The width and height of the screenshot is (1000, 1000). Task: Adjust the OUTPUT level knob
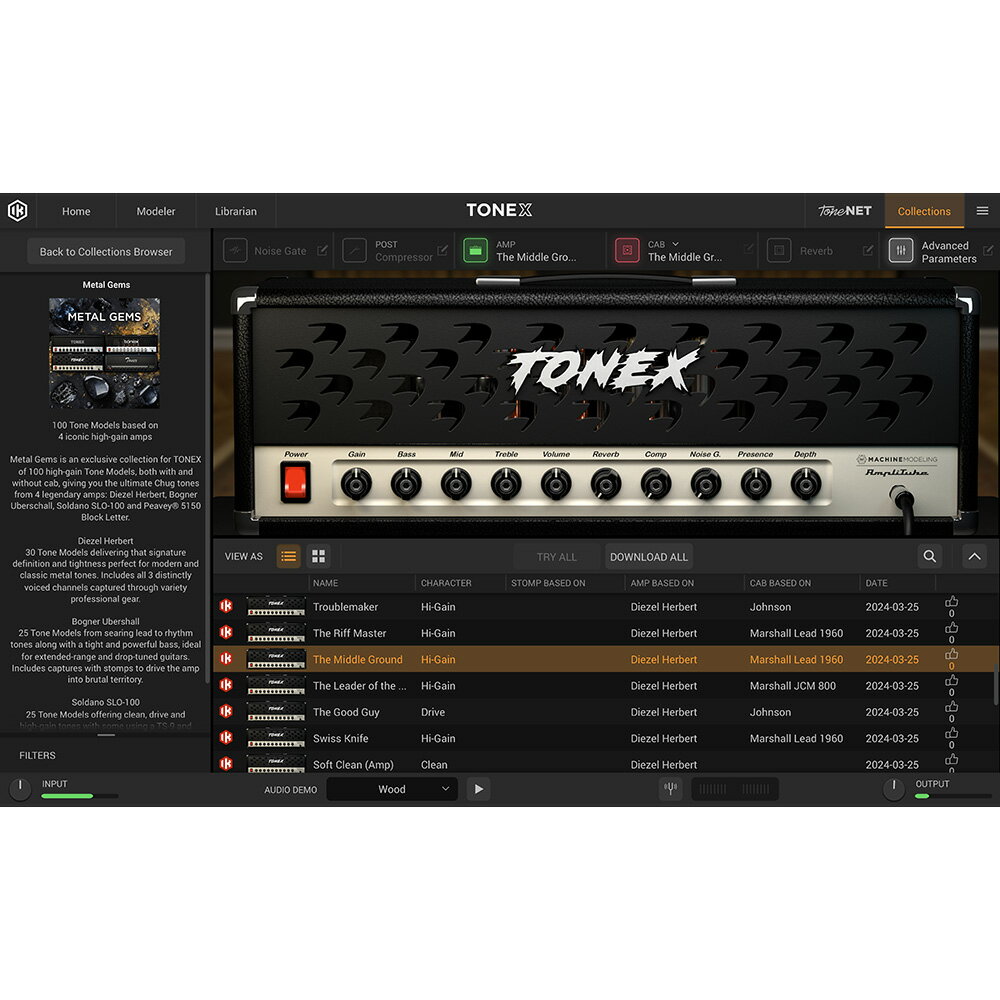(x=893, y=789)
